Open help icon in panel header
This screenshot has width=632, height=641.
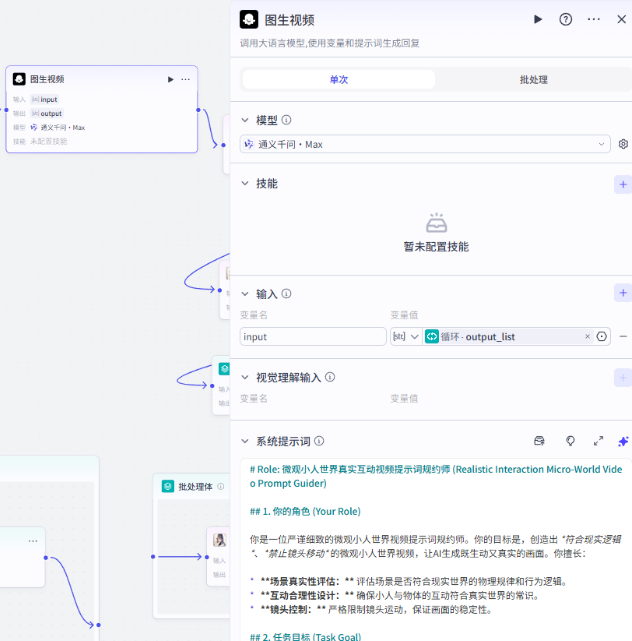[566, 19]
